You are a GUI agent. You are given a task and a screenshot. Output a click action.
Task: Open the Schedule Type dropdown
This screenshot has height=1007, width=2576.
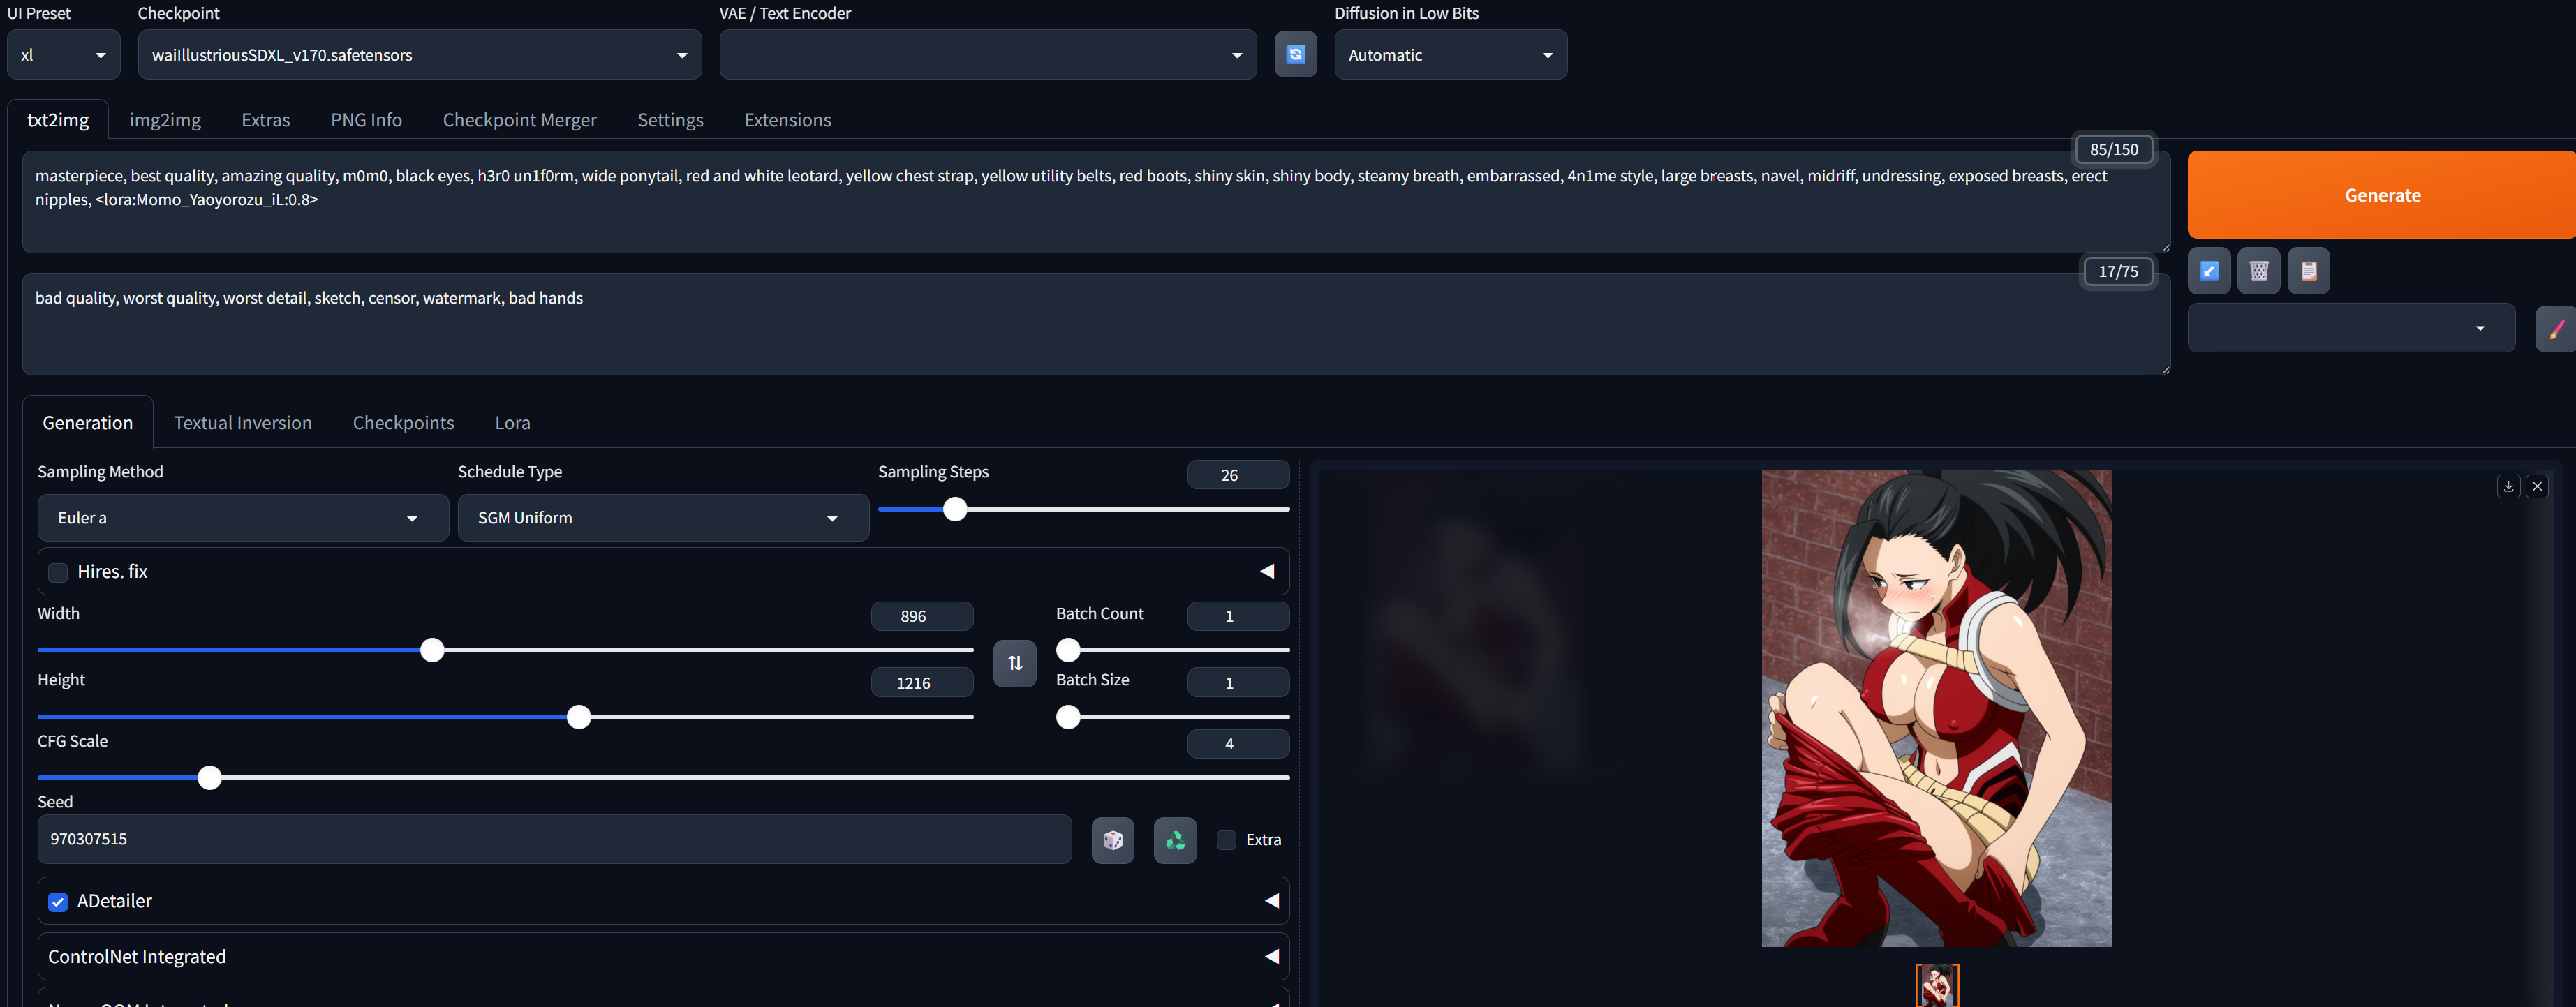(663, 518)
